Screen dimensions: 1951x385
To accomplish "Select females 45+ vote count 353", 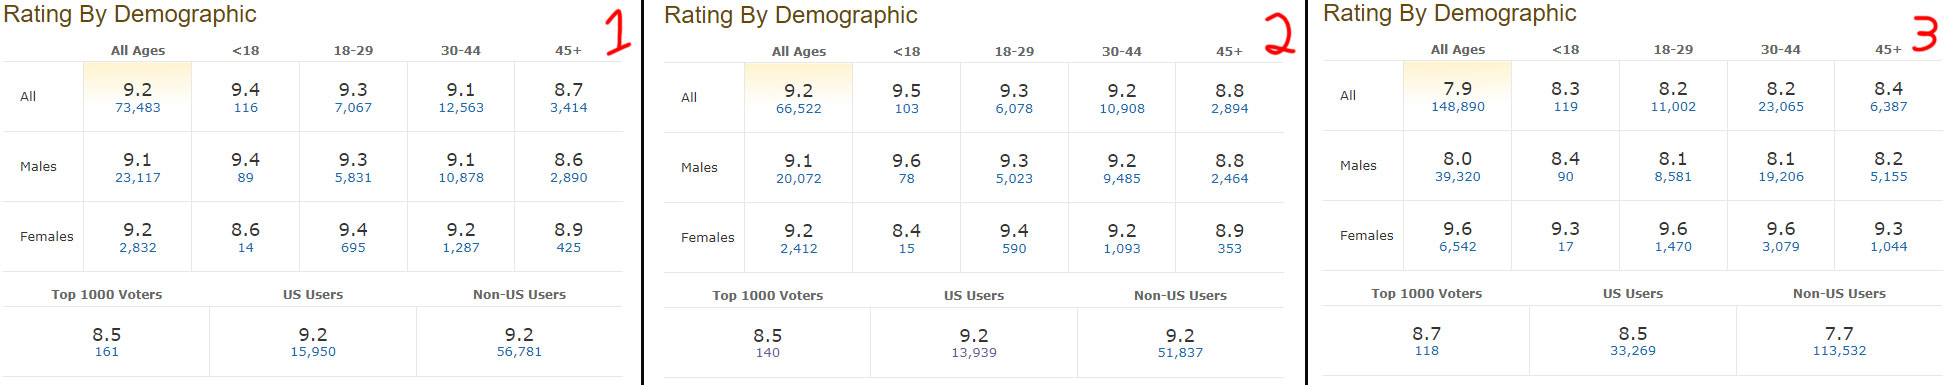I will click(1229, 249).
